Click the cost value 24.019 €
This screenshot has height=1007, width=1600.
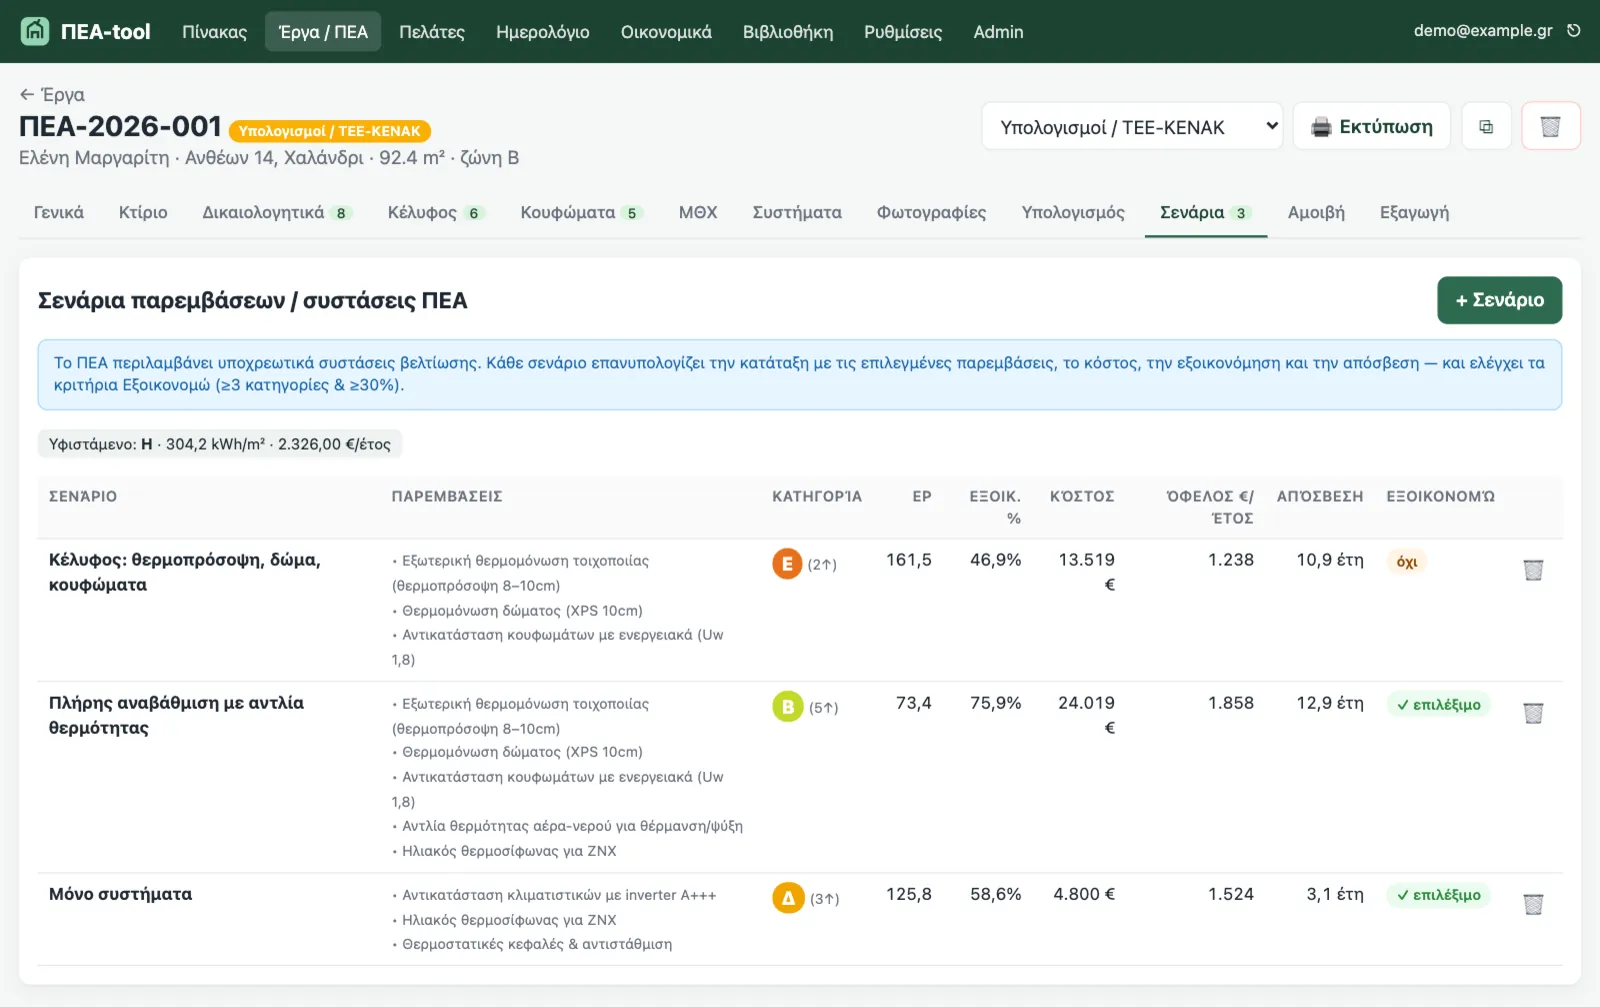(1087, 715)
